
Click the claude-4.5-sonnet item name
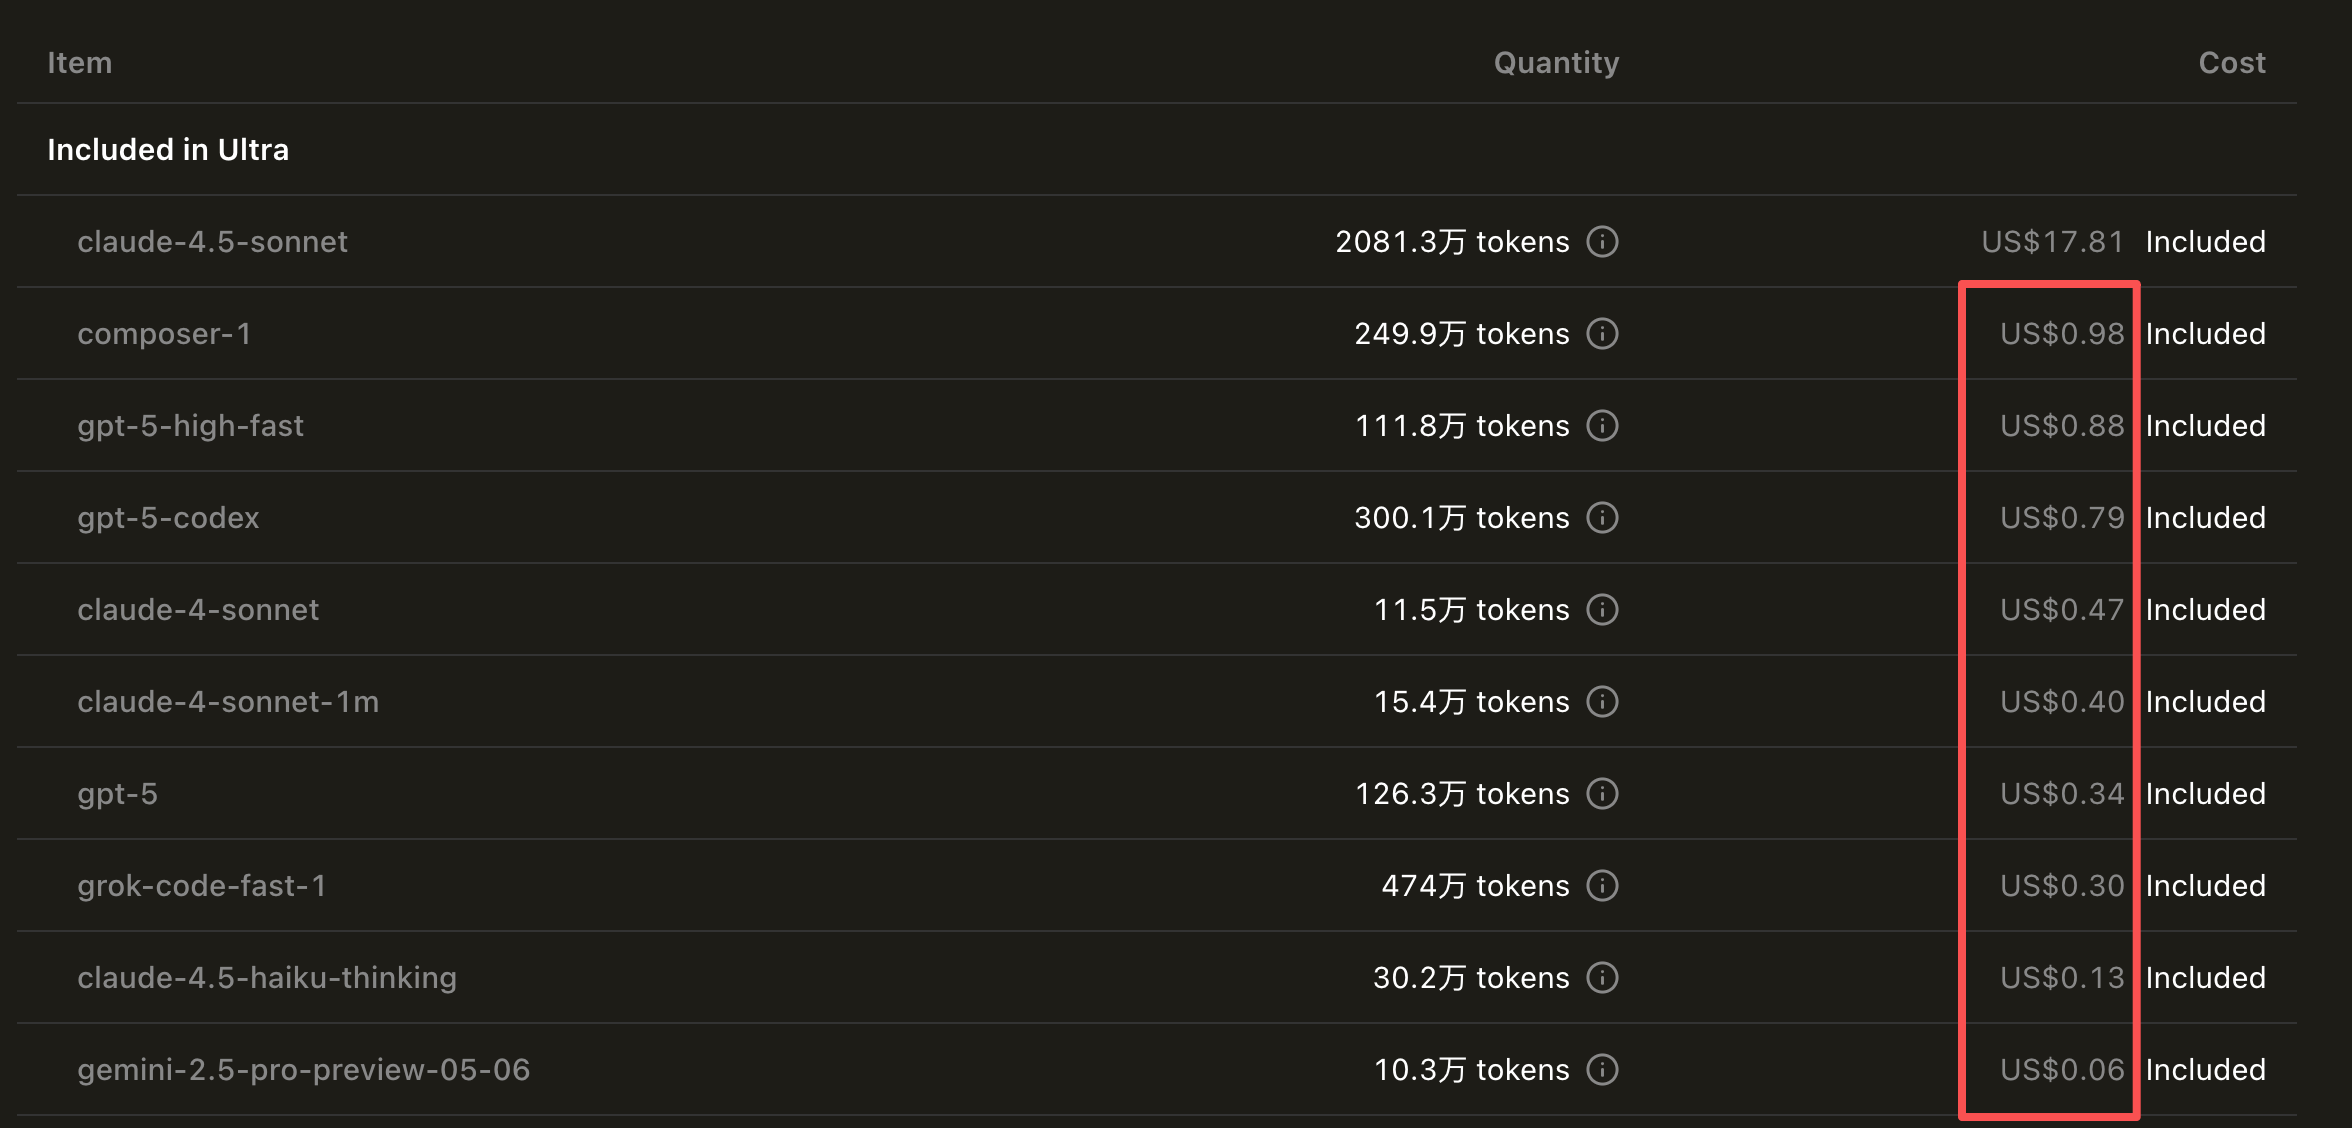212,242
